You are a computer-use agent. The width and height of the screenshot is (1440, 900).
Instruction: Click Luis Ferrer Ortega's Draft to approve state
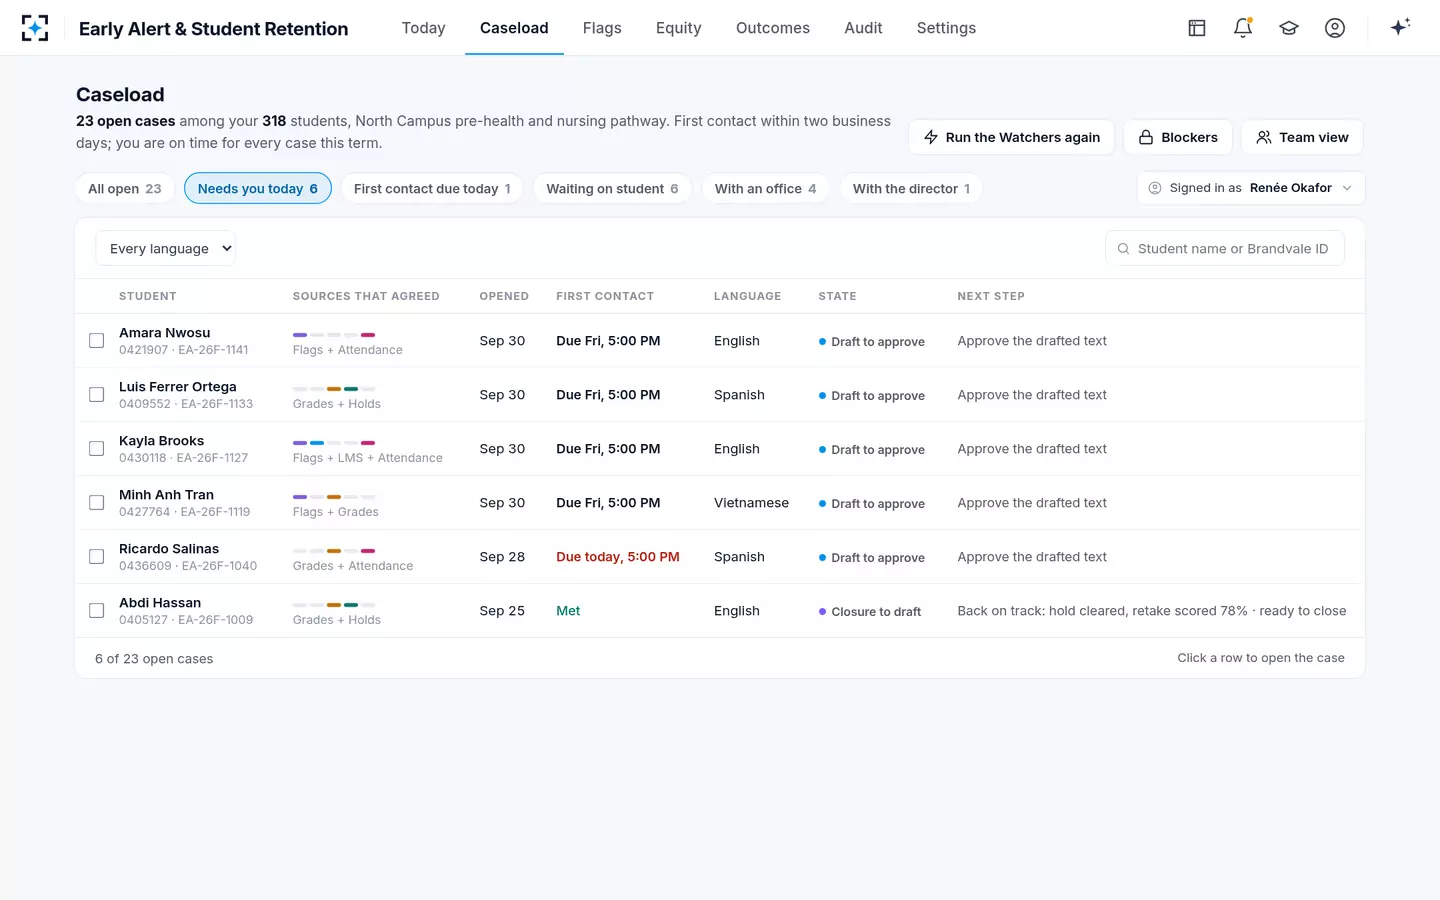(x=872, y=395)
